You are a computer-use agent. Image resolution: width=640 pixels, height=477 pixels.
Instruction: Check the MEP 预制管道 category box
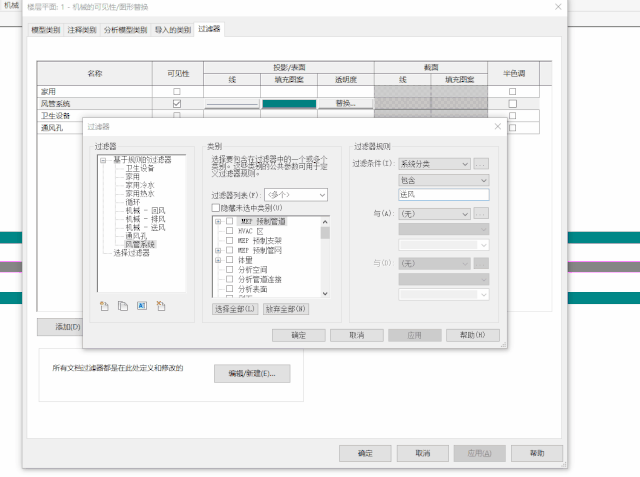click(x=229, y=221)
